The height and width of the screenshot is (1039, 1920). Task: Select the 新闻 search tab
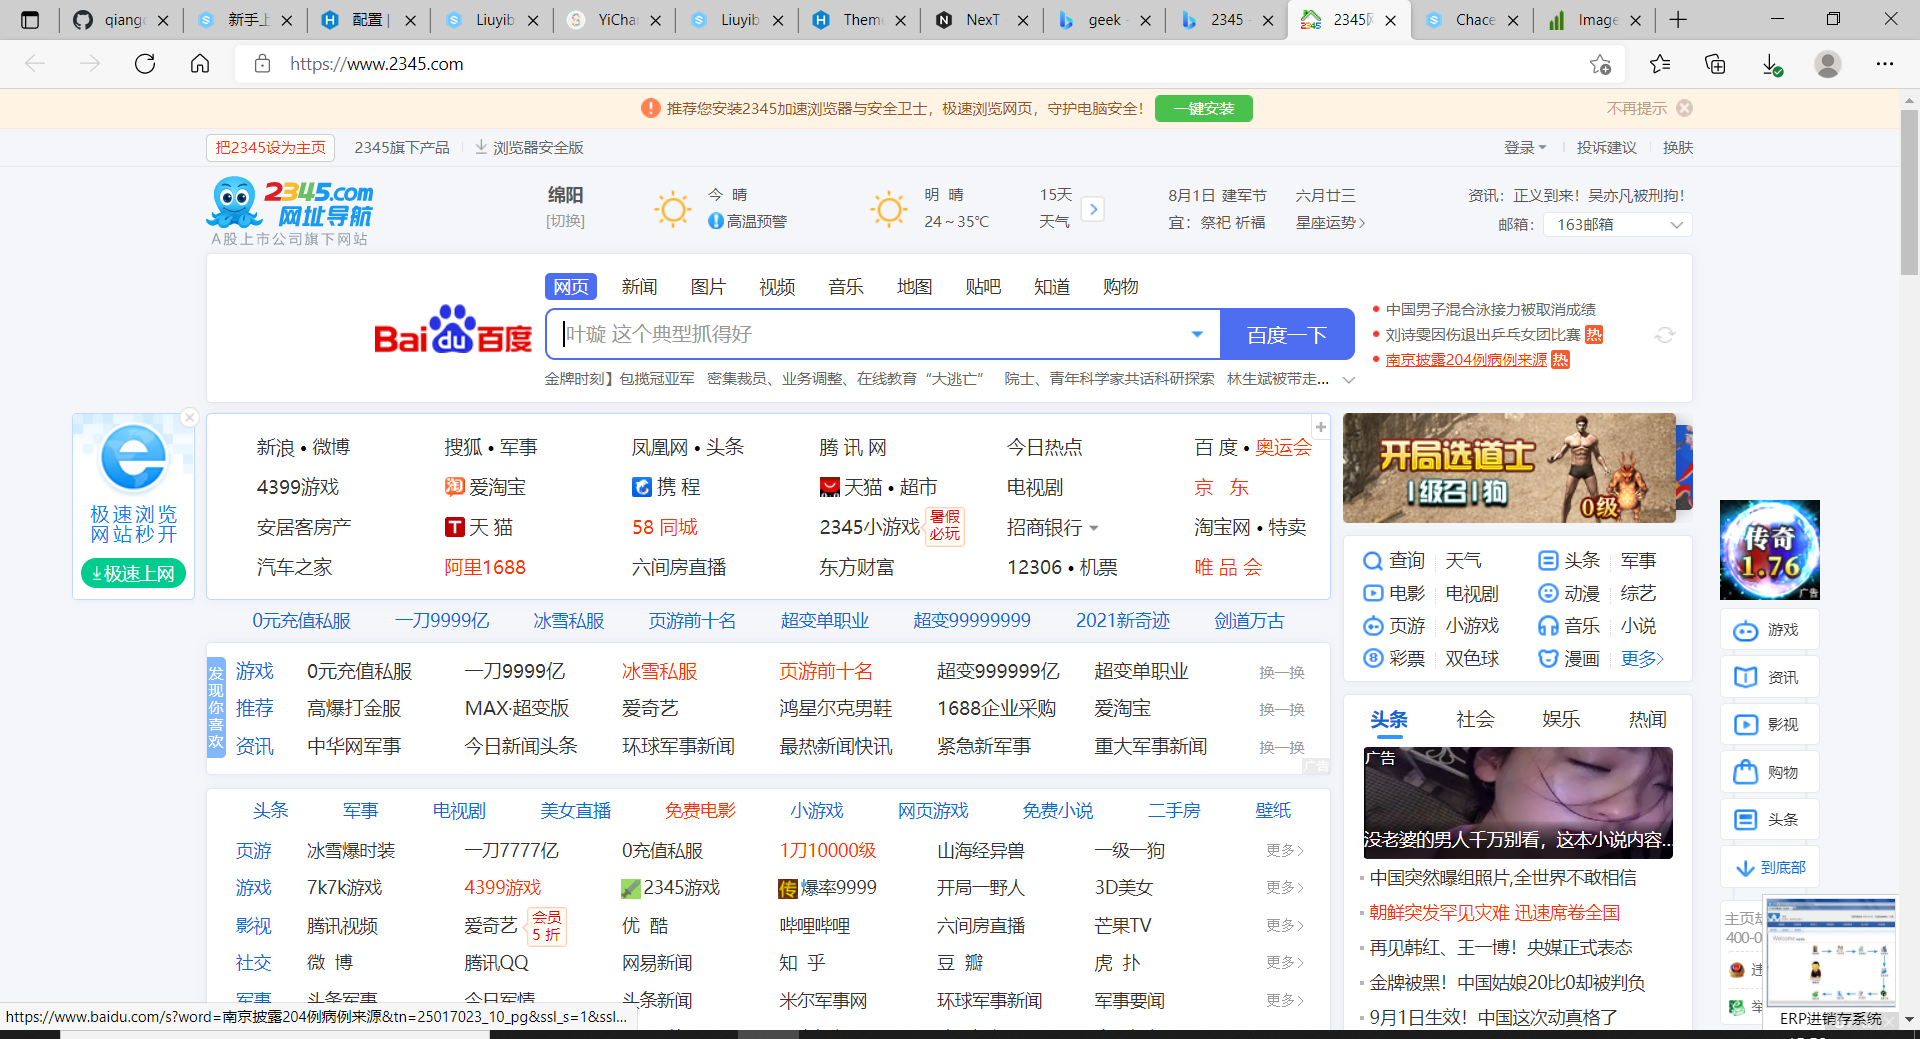(x=639, y=287)
